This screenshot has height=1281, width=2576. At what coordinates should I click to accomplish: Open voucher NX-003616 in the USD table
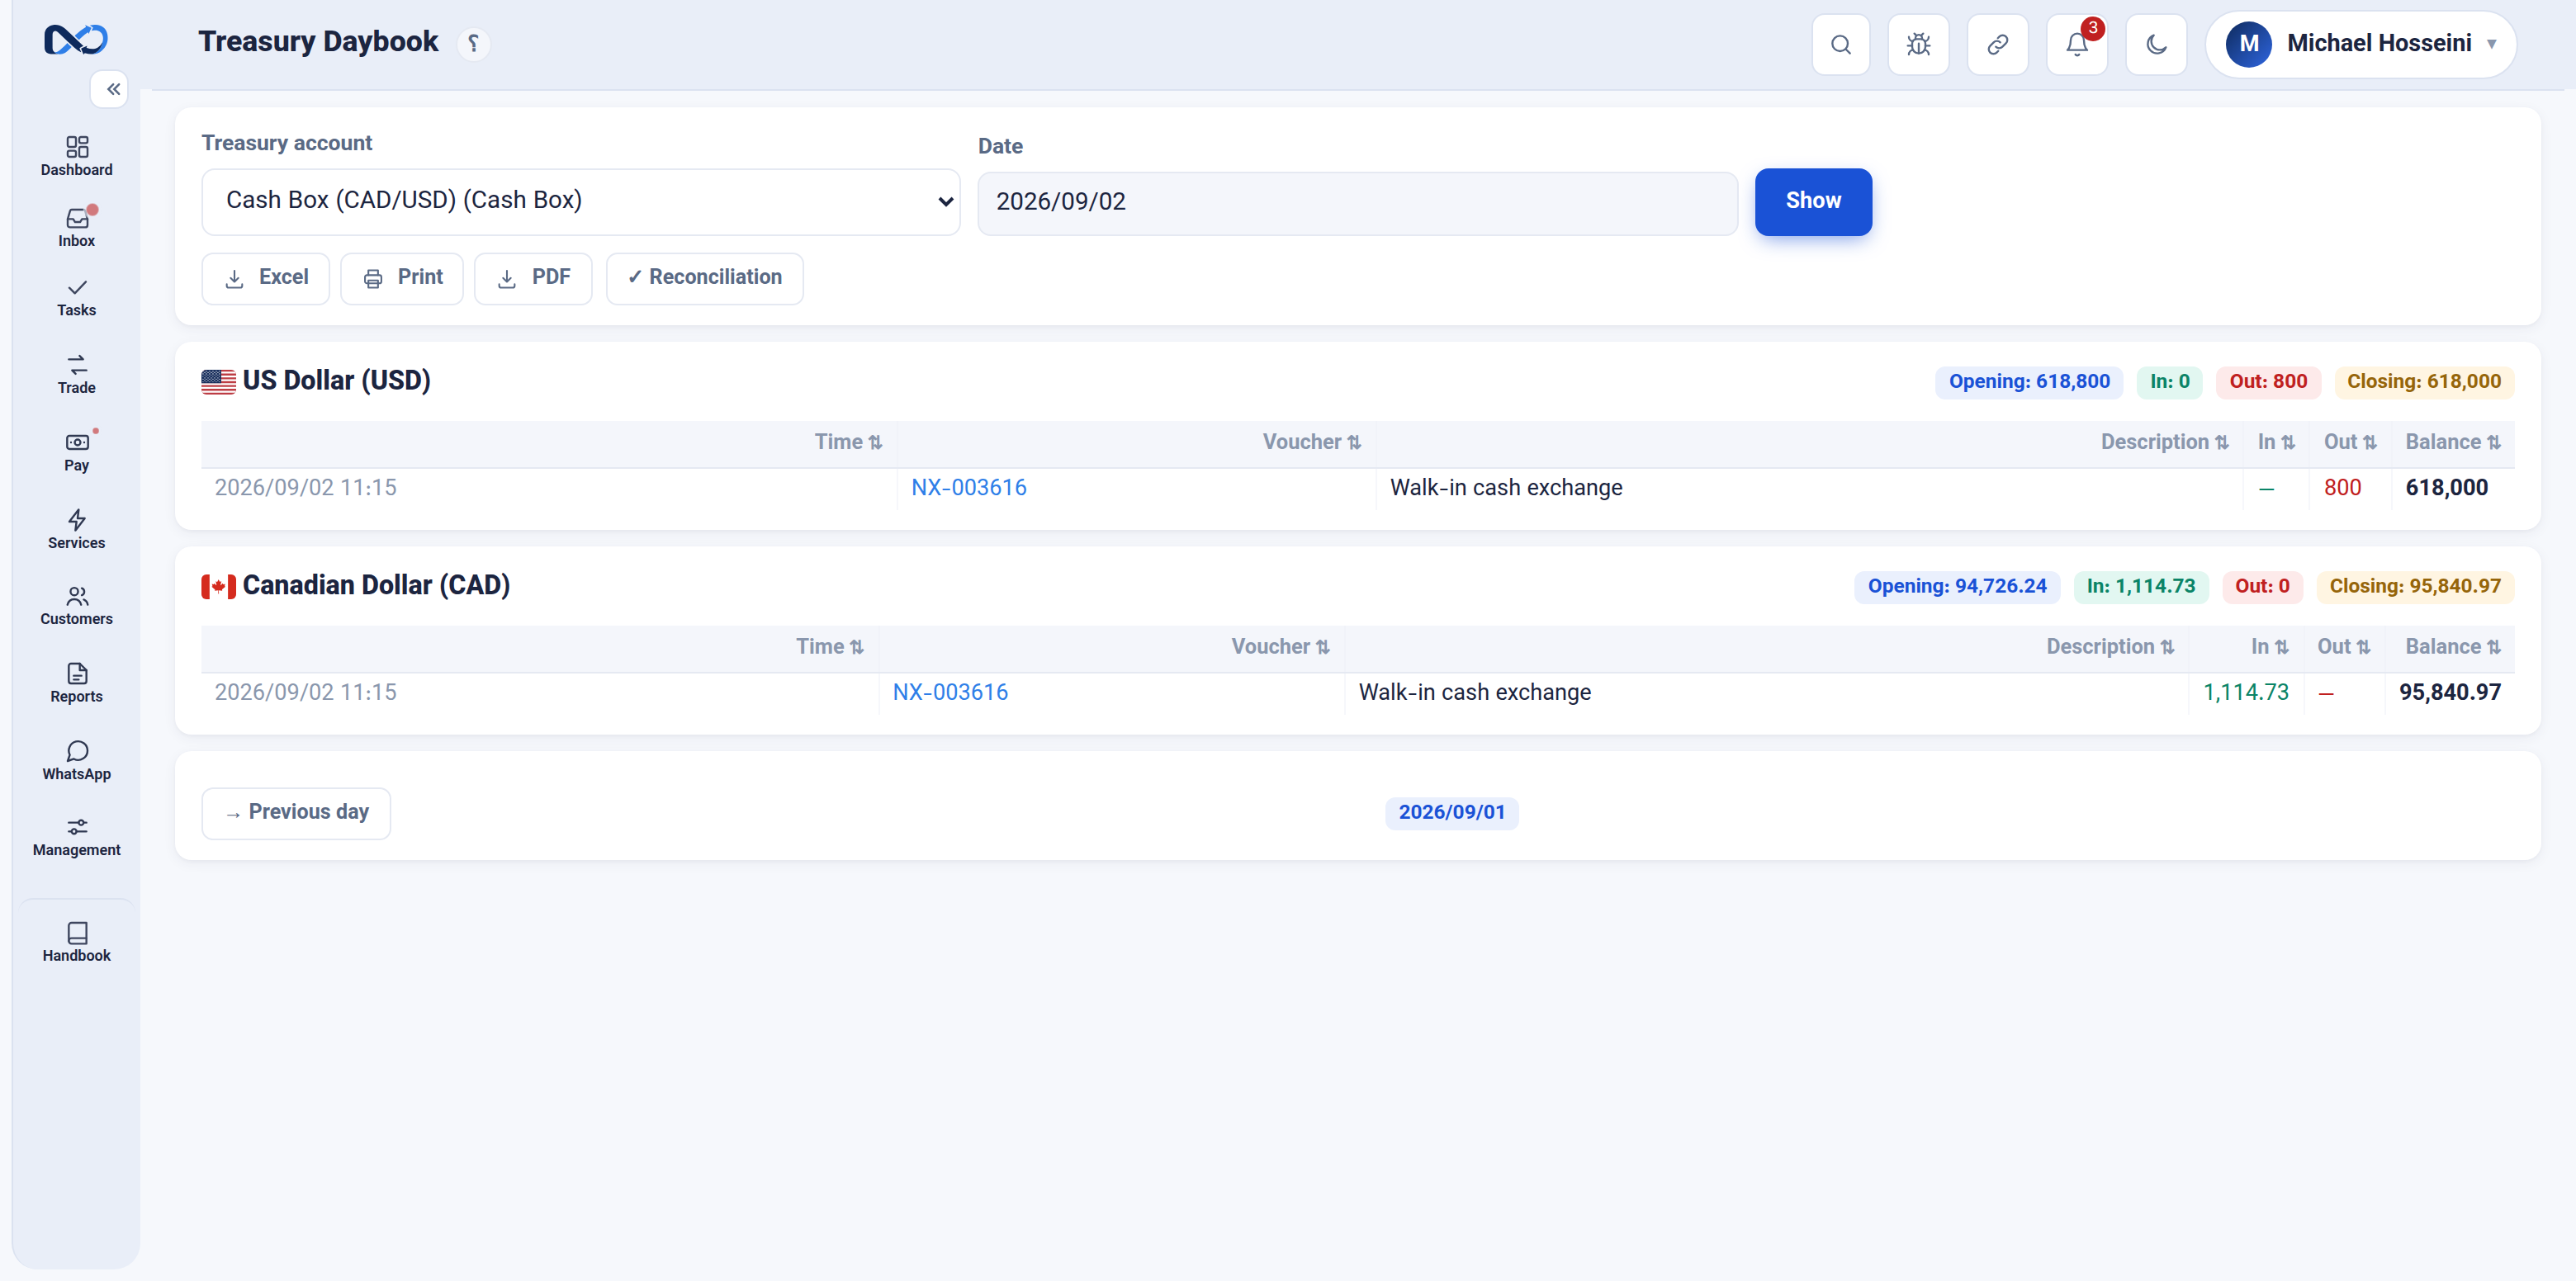[x=968, y=488]
